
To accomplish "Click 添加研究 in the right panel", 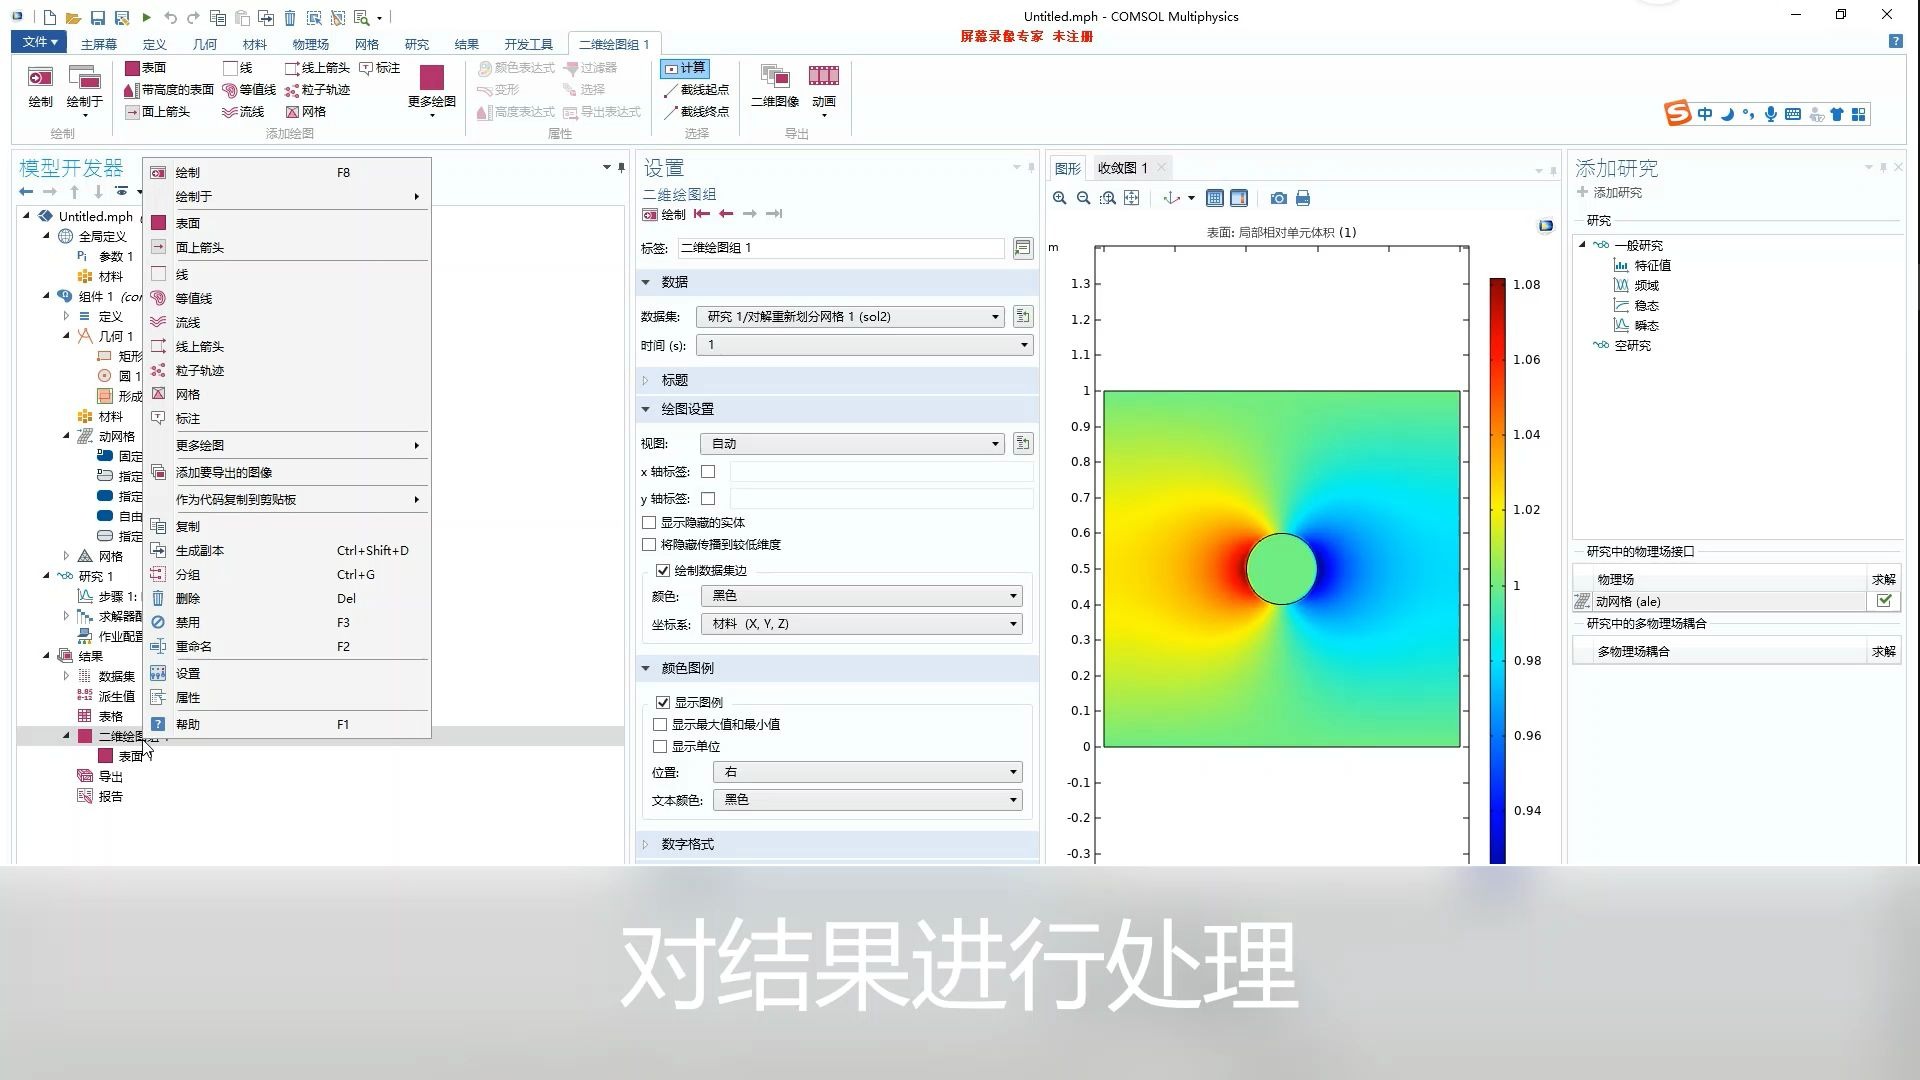I will pos(1614,192).
